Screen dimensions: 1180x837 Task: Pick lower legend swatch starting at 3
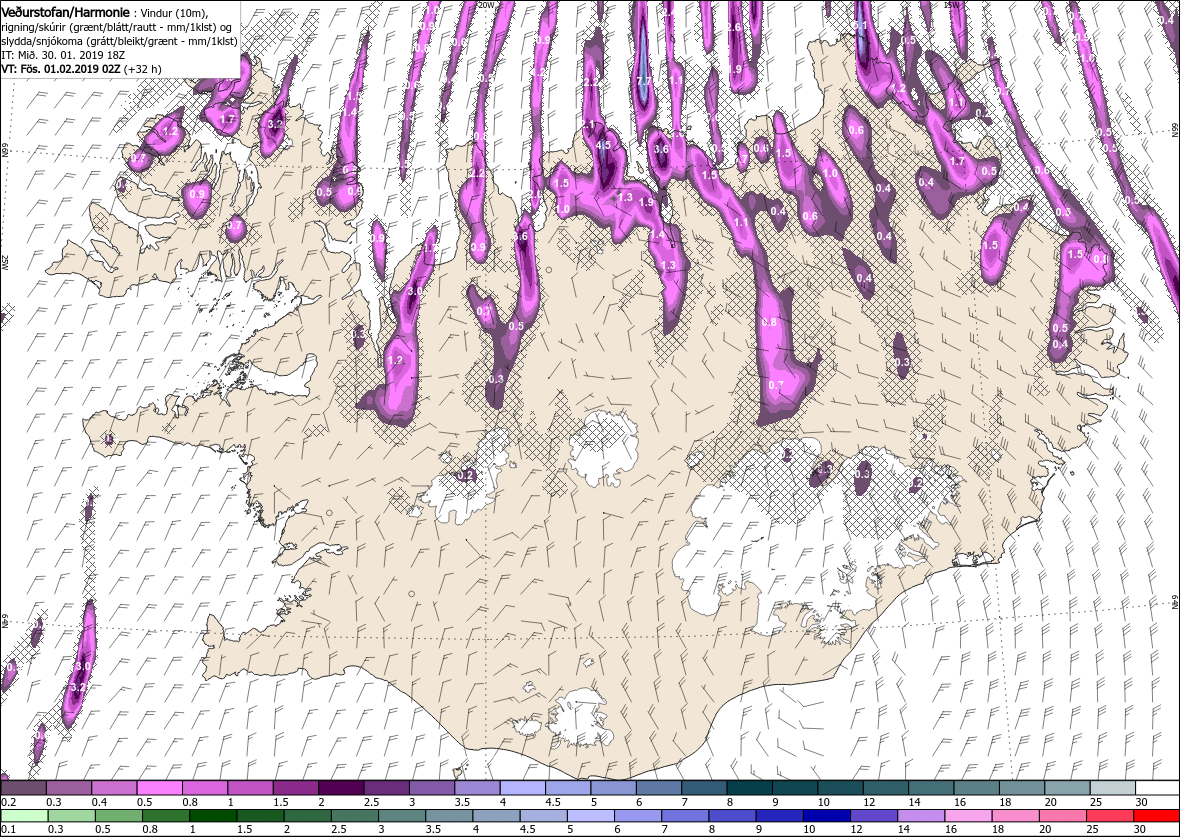pyautogui.click(x=401, y=816)
